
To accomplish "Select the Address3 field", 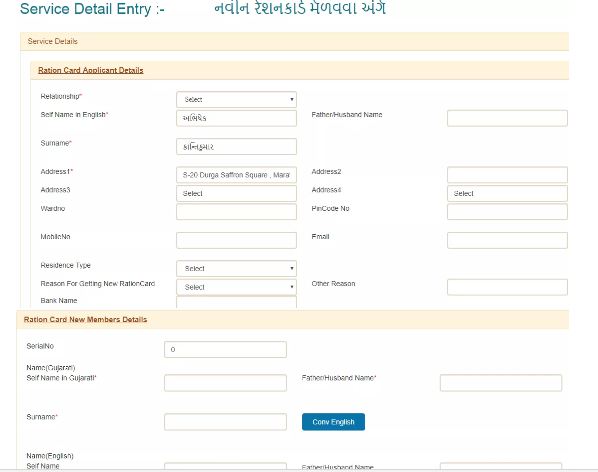I will pyautogui.click(x=236, y=193).
